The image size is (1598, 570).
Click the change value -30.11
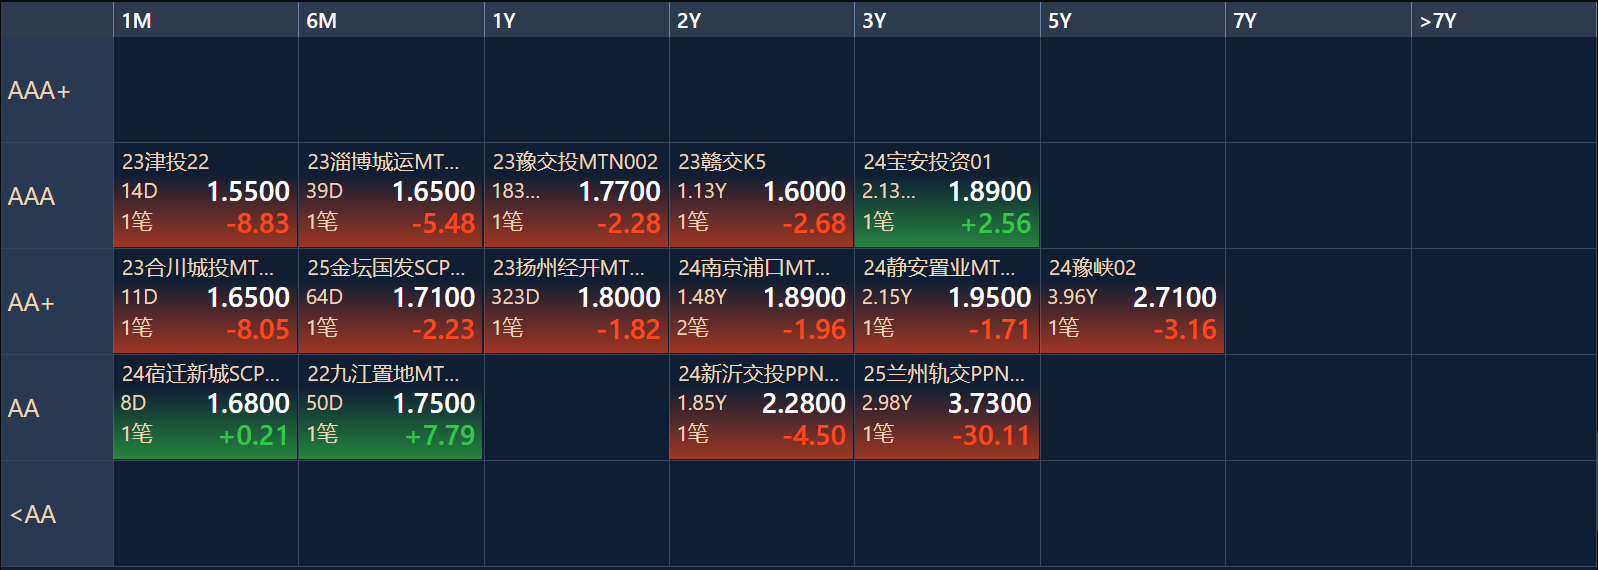coord(991,436)
